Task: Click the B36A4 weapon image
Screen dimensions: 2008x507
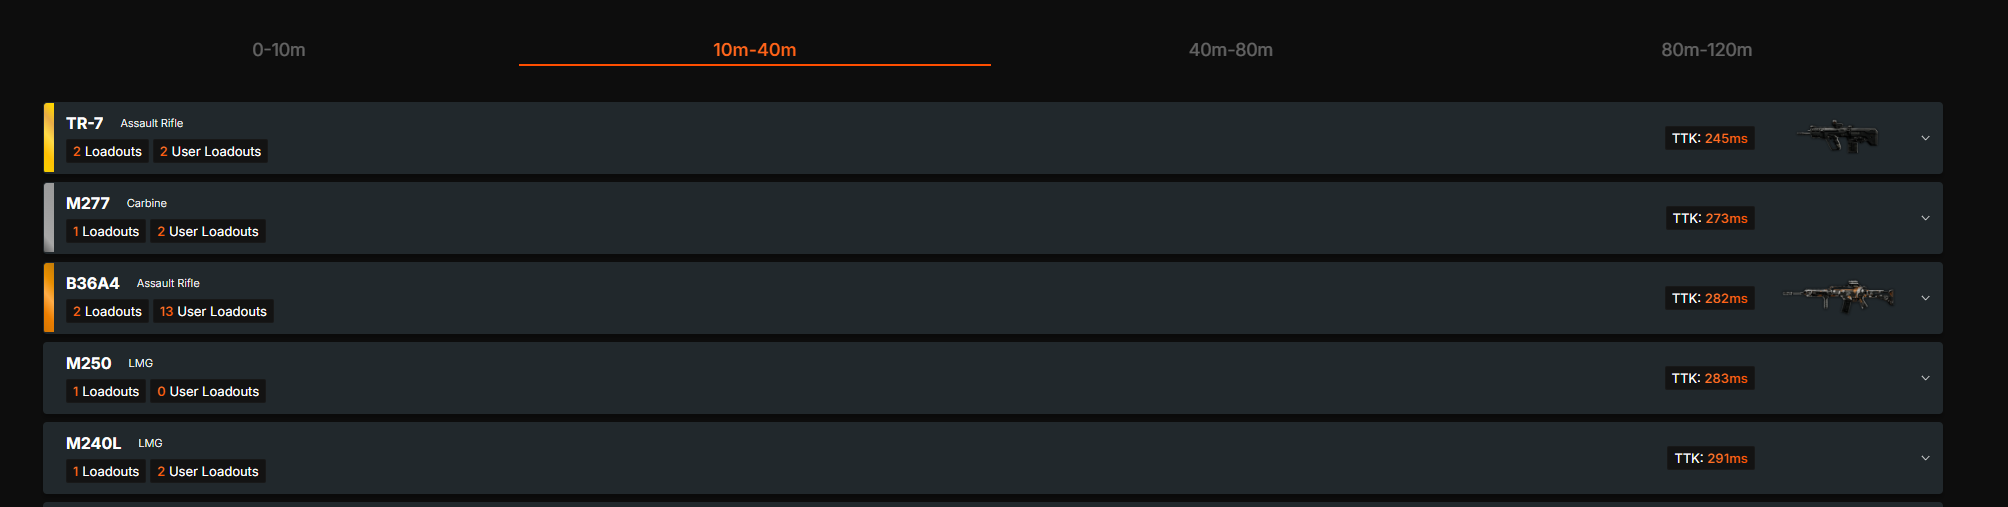Action: click(x=1838, y=297)
